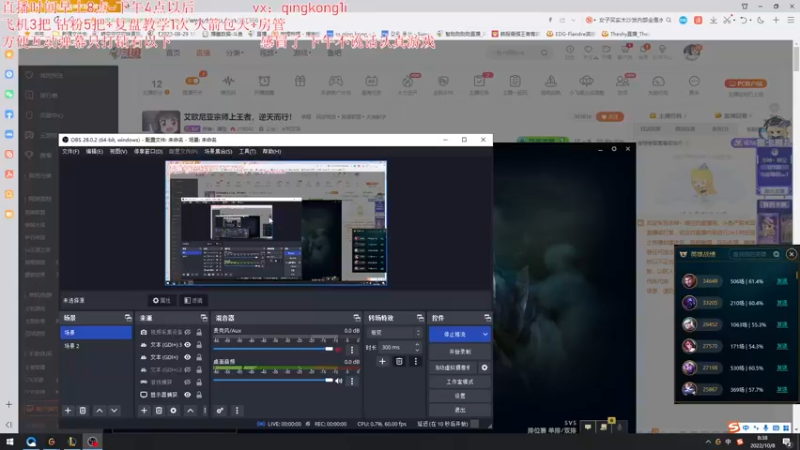Open transition properties three-dot menu
800x450 pixels.
[x=416, y=361]
